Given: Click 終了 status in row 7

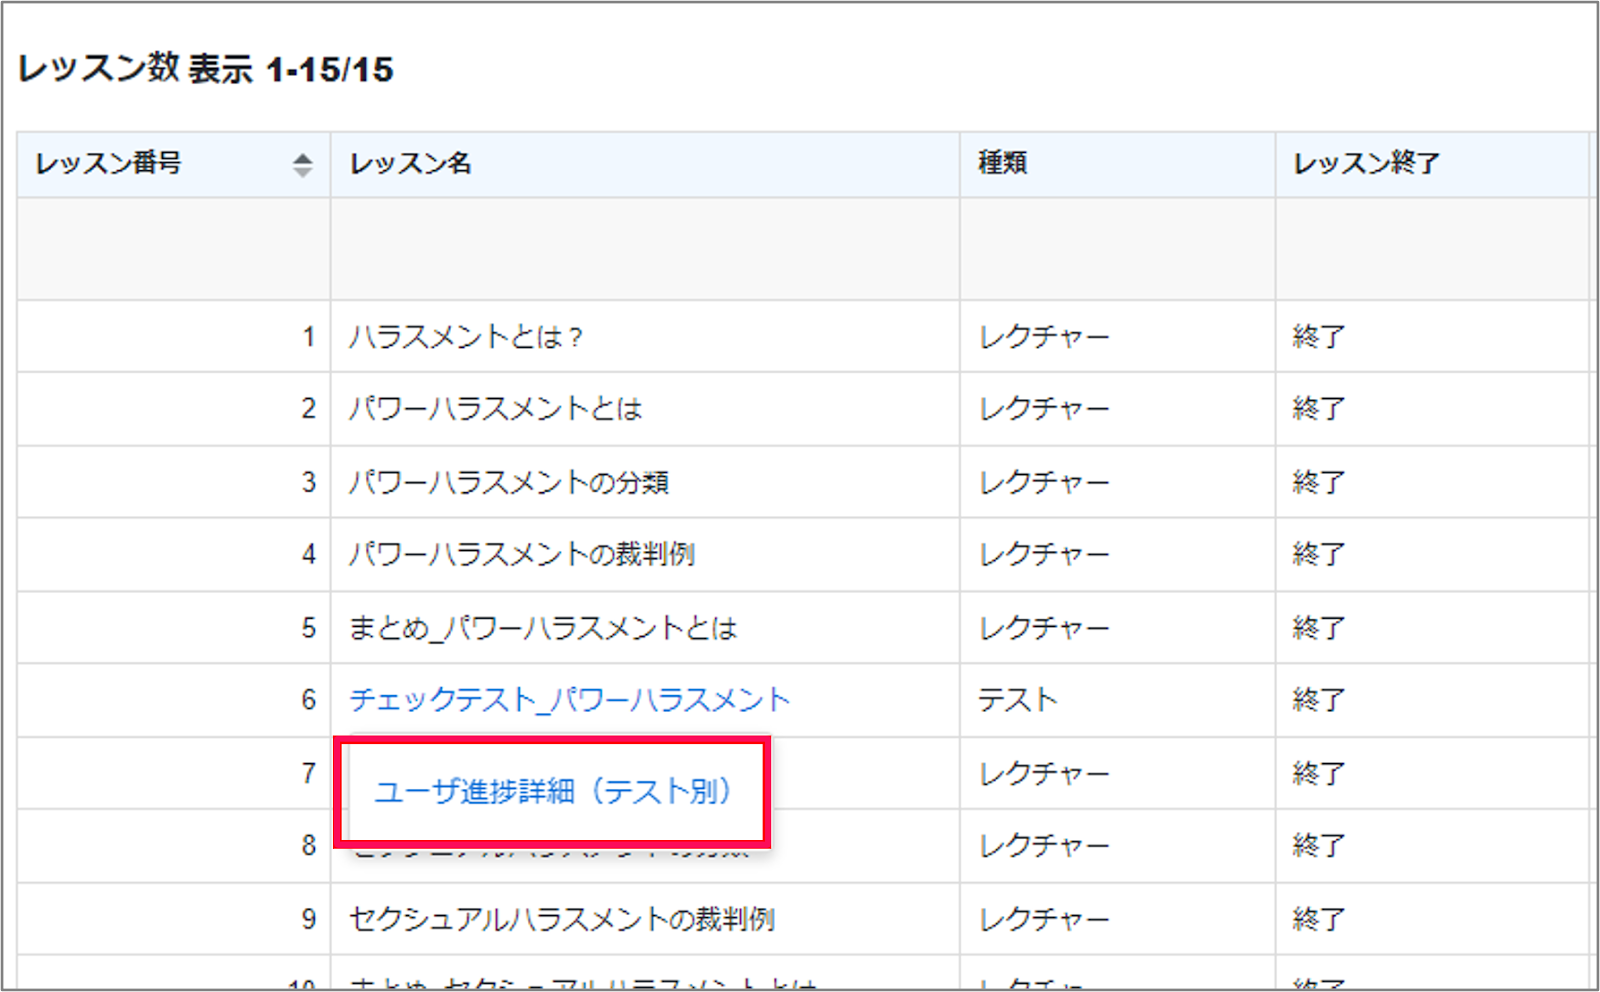Looking at the screenshot, I should [1319, 773].
